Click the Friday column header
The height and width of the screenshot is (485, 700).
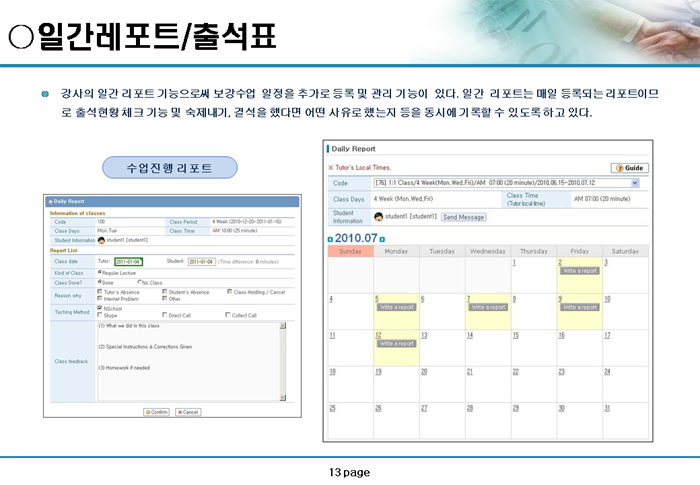pos(579,251)
